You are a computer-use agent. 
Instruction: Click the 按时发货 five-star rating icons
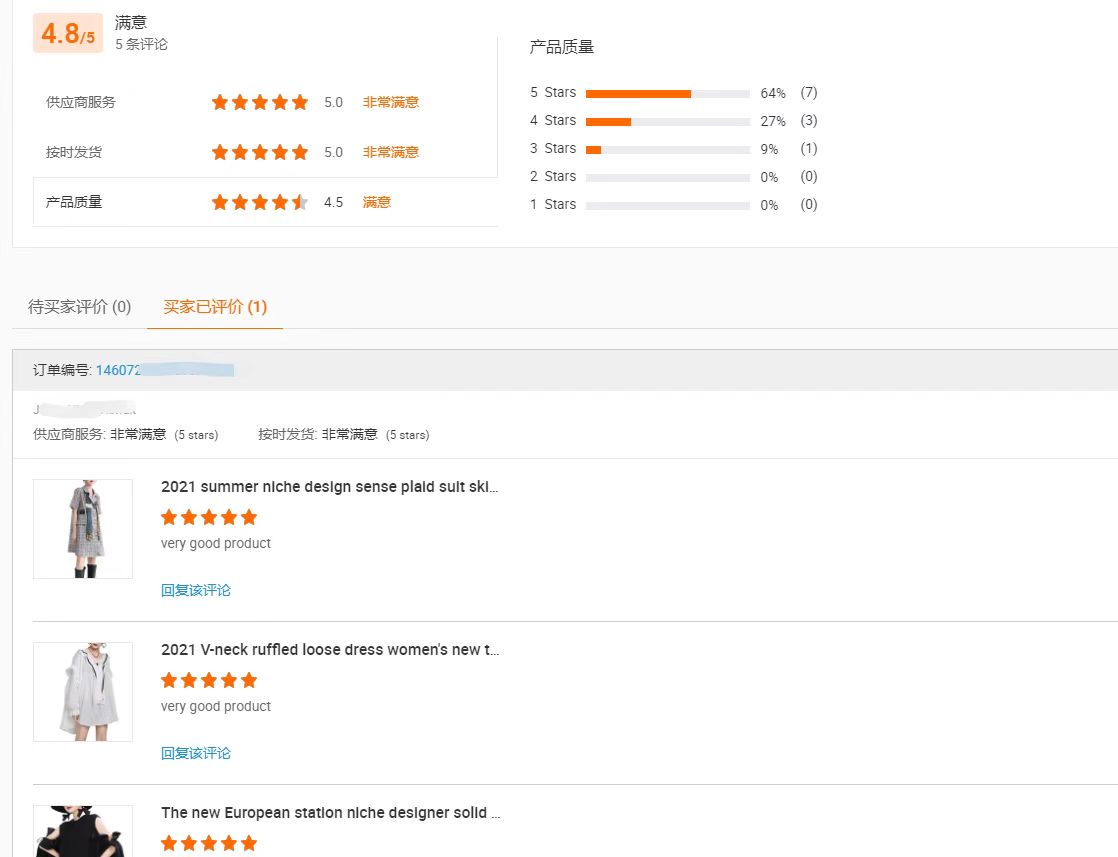(260, 152)
